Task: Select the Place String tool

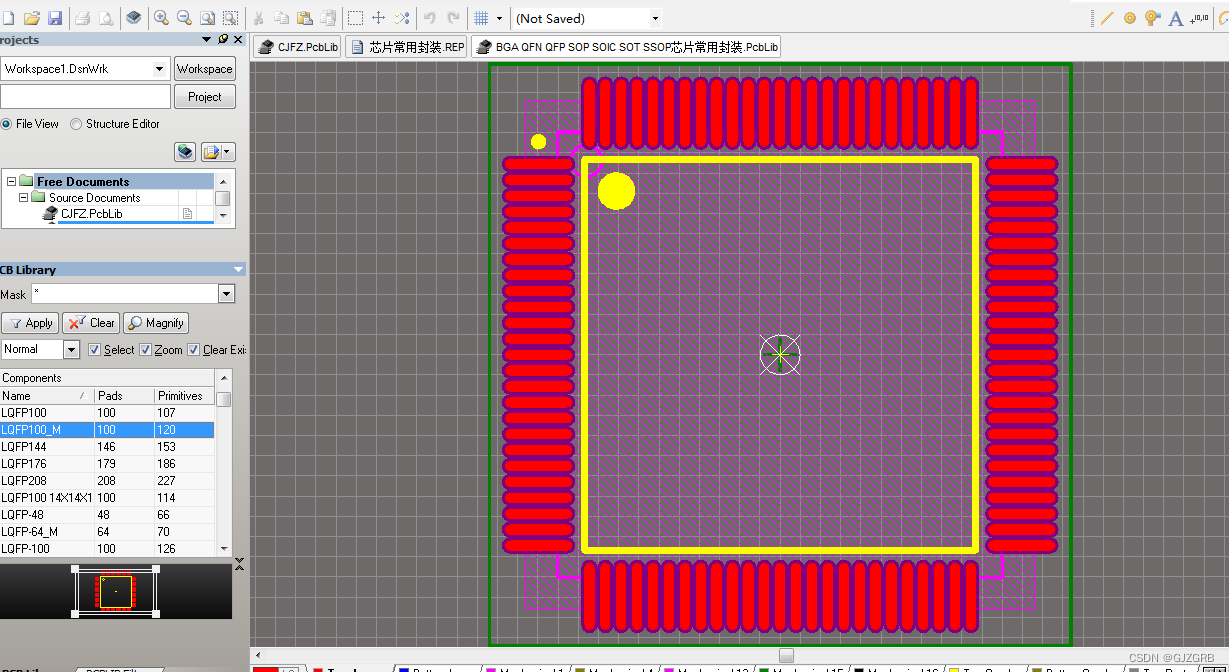Action: tap(1175, 17)
